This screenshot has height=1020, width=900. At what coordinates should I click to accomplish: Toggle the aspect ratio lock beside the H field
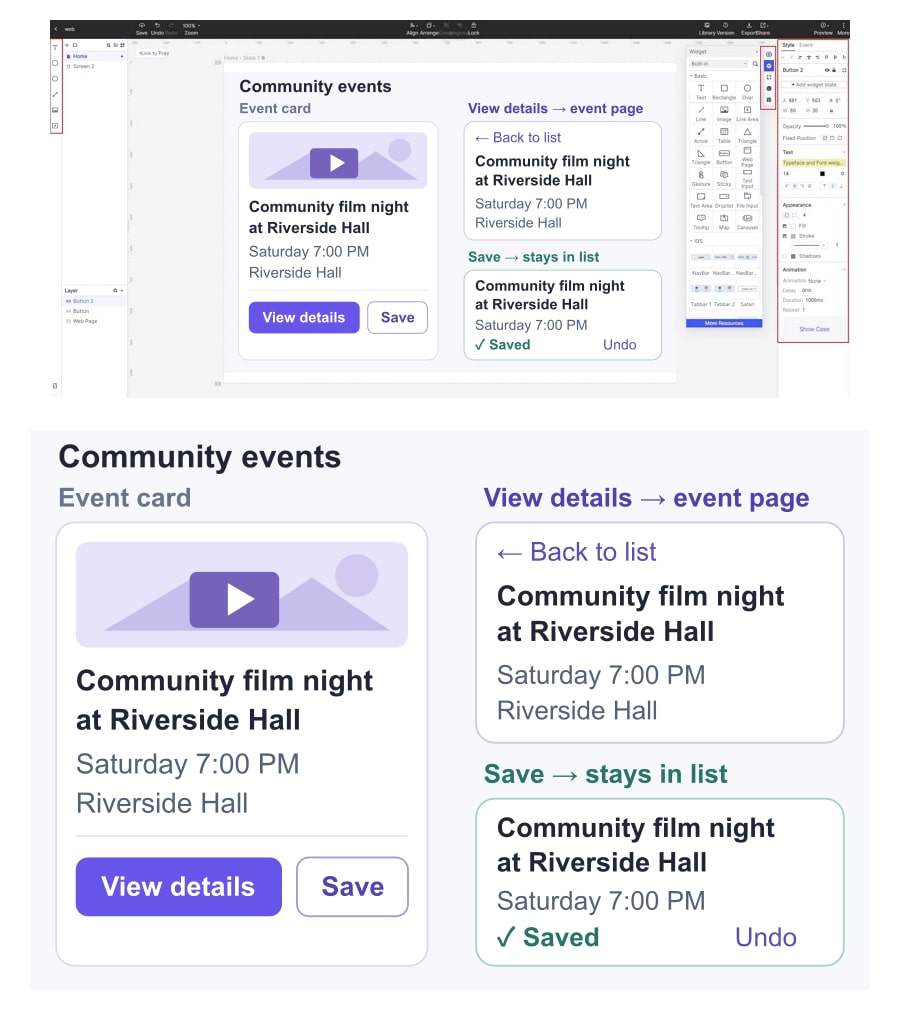tap(832, 111)
